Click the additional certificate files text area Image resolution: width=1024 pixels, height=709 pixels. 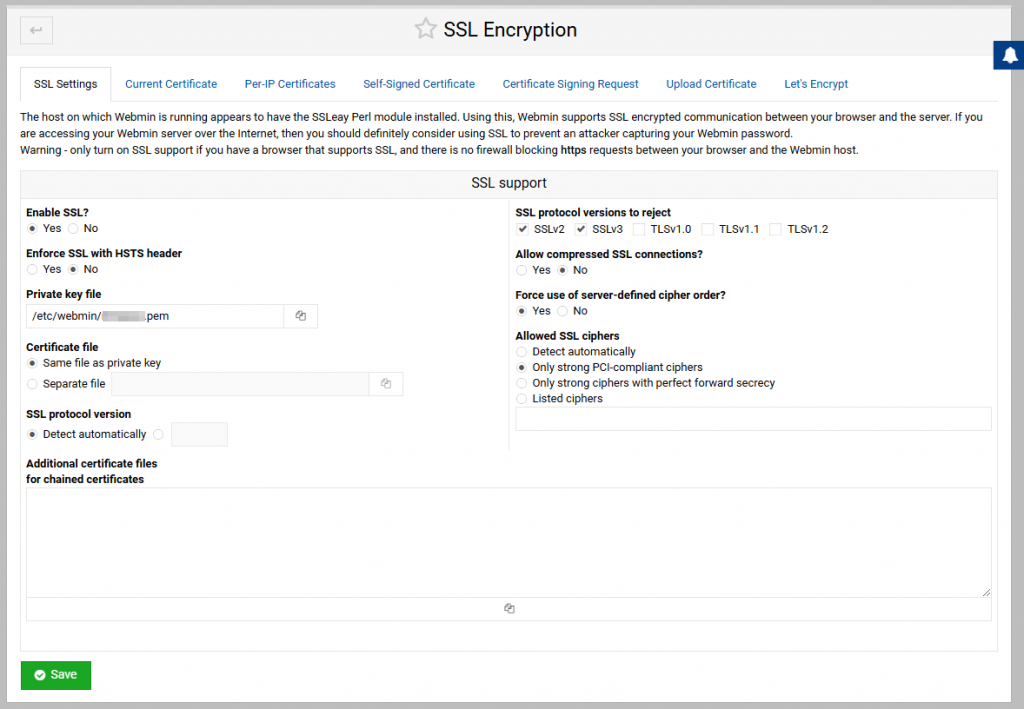coord(508,542)
